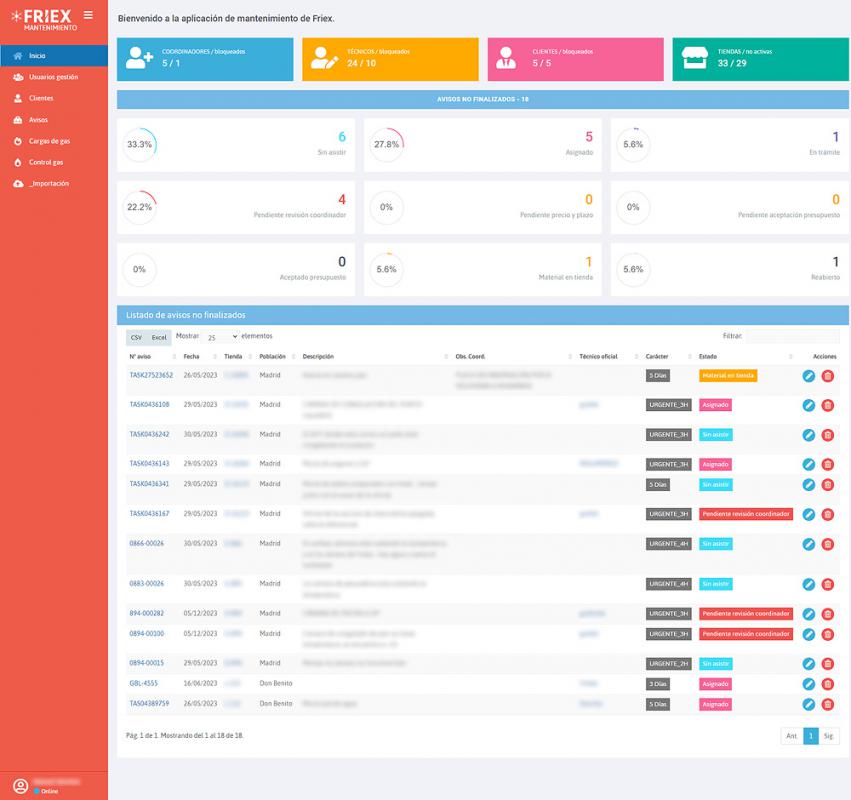Delete aviso TASK27523652 with trash icon
The image size is (851, 800).
828,376
